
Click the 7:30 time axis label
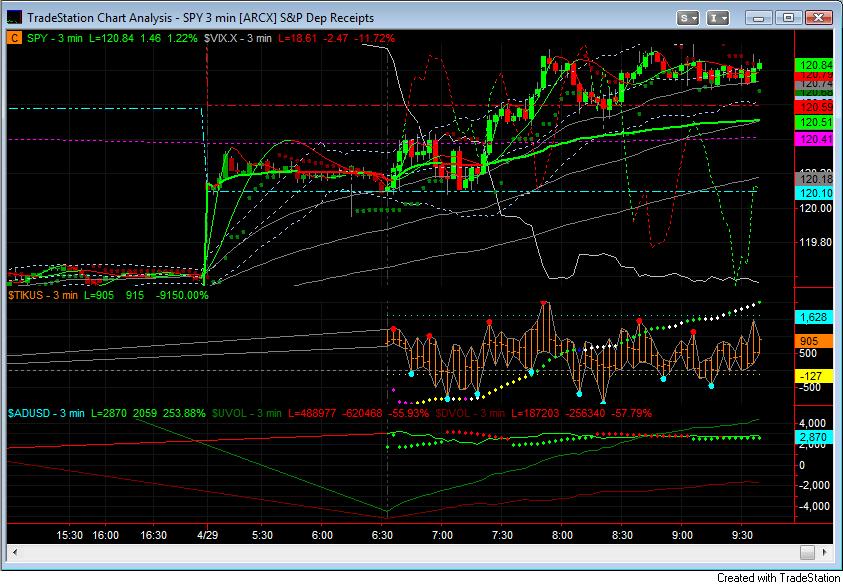[502, 536]
